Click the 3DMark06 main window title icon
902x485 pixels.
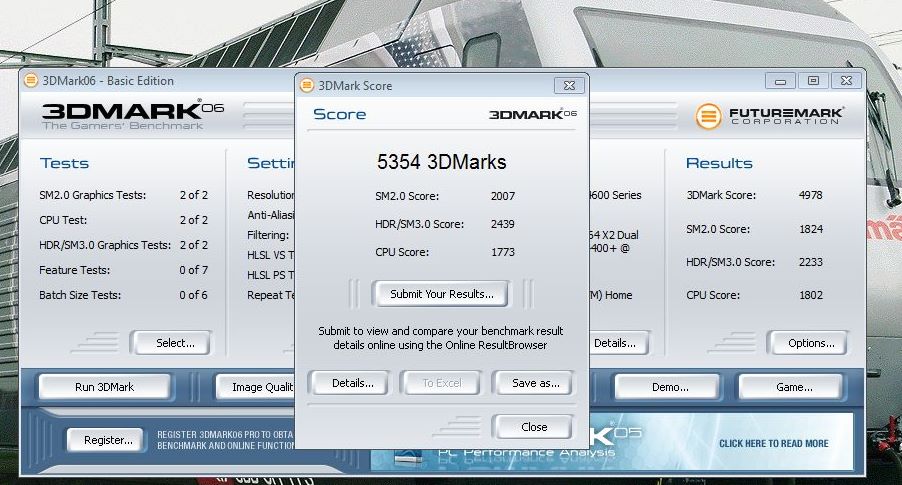click(x=30, y=81)
